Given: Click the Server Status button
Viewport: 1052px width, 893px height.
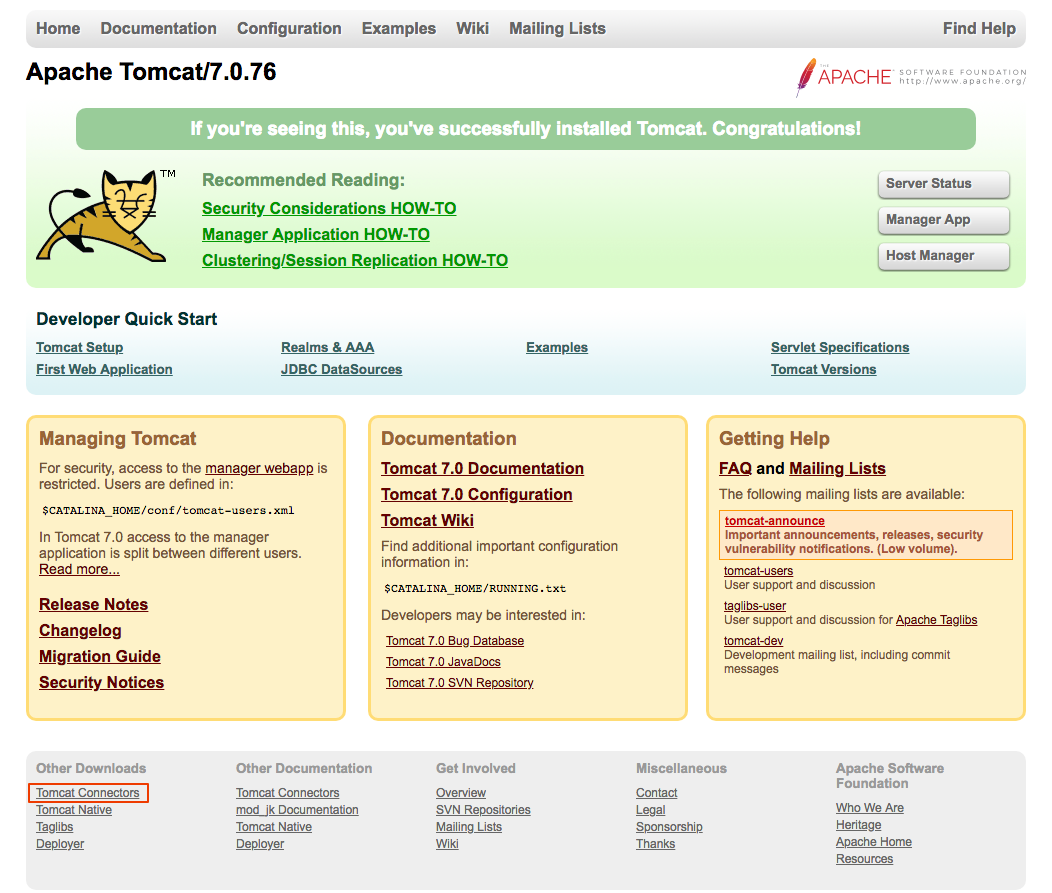Looking at the screenshot, I should point(943,184).
